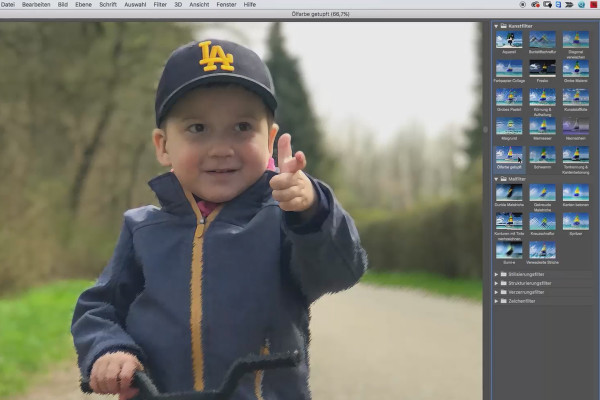Expand the Strukturierungsfilter folder
The height and width of the screenshot is (400, 600).
click(x=496, y=283)
